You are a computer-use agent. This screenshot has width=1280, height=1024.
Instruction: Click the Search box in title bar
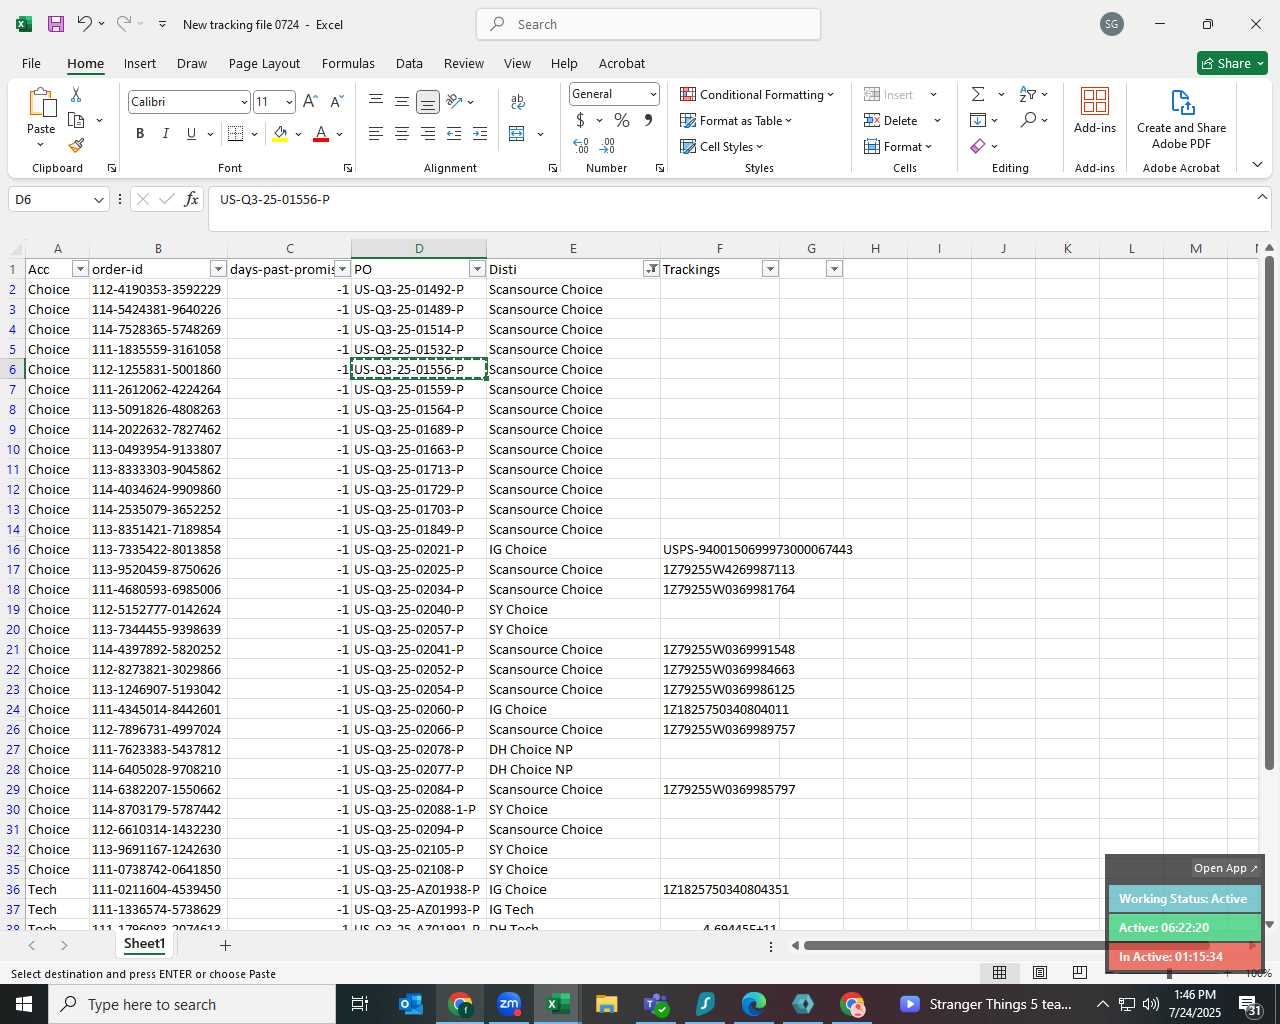tap(649, 24)
